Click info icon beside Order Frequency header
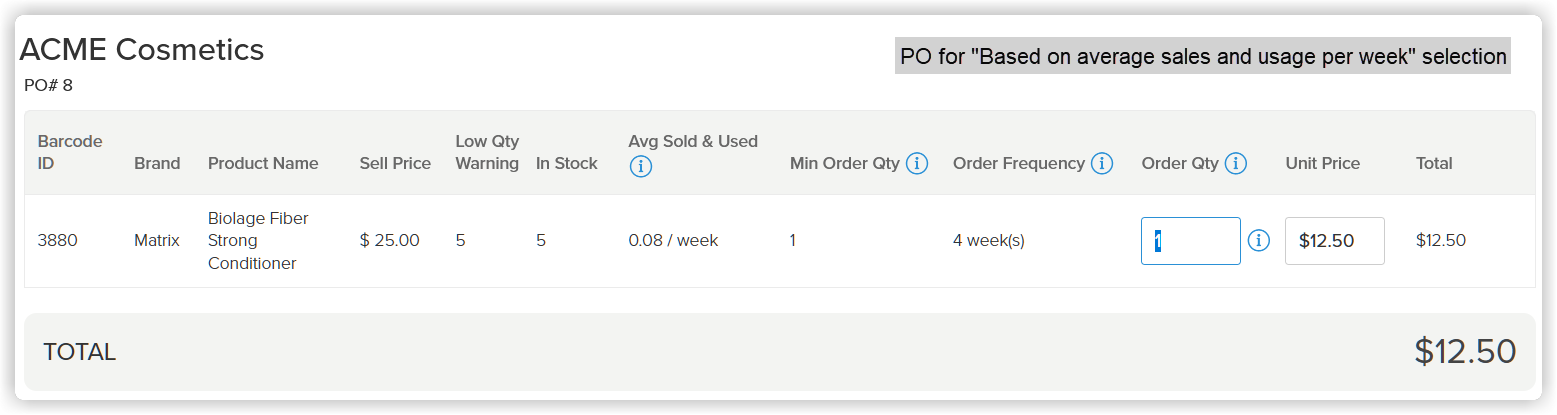The image size is (1557, 415). point(1102,163)
